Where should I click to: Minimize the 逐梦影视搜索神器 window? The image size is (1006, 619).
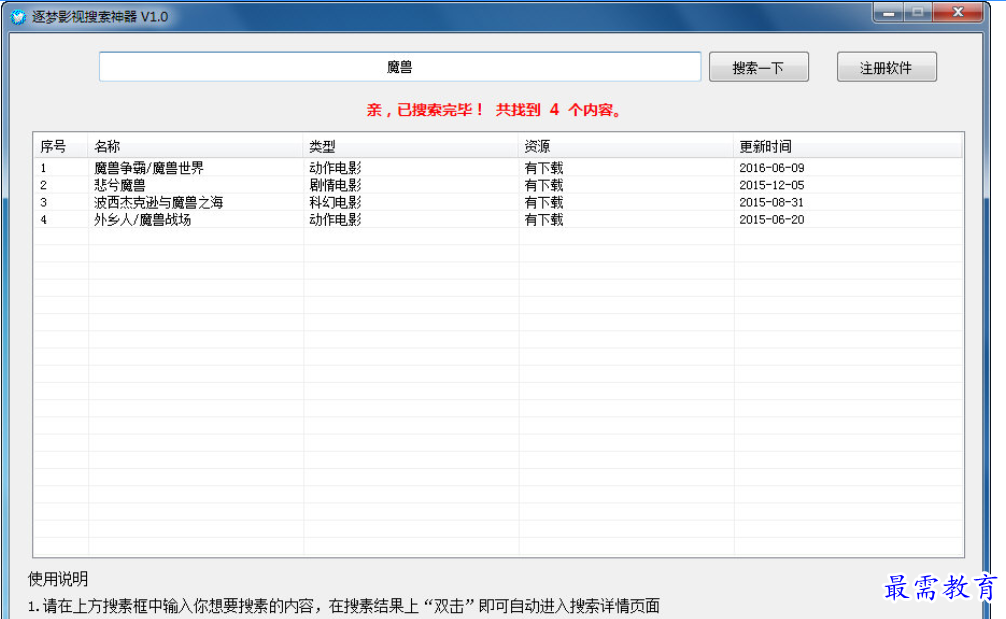(x=887, y=12)
